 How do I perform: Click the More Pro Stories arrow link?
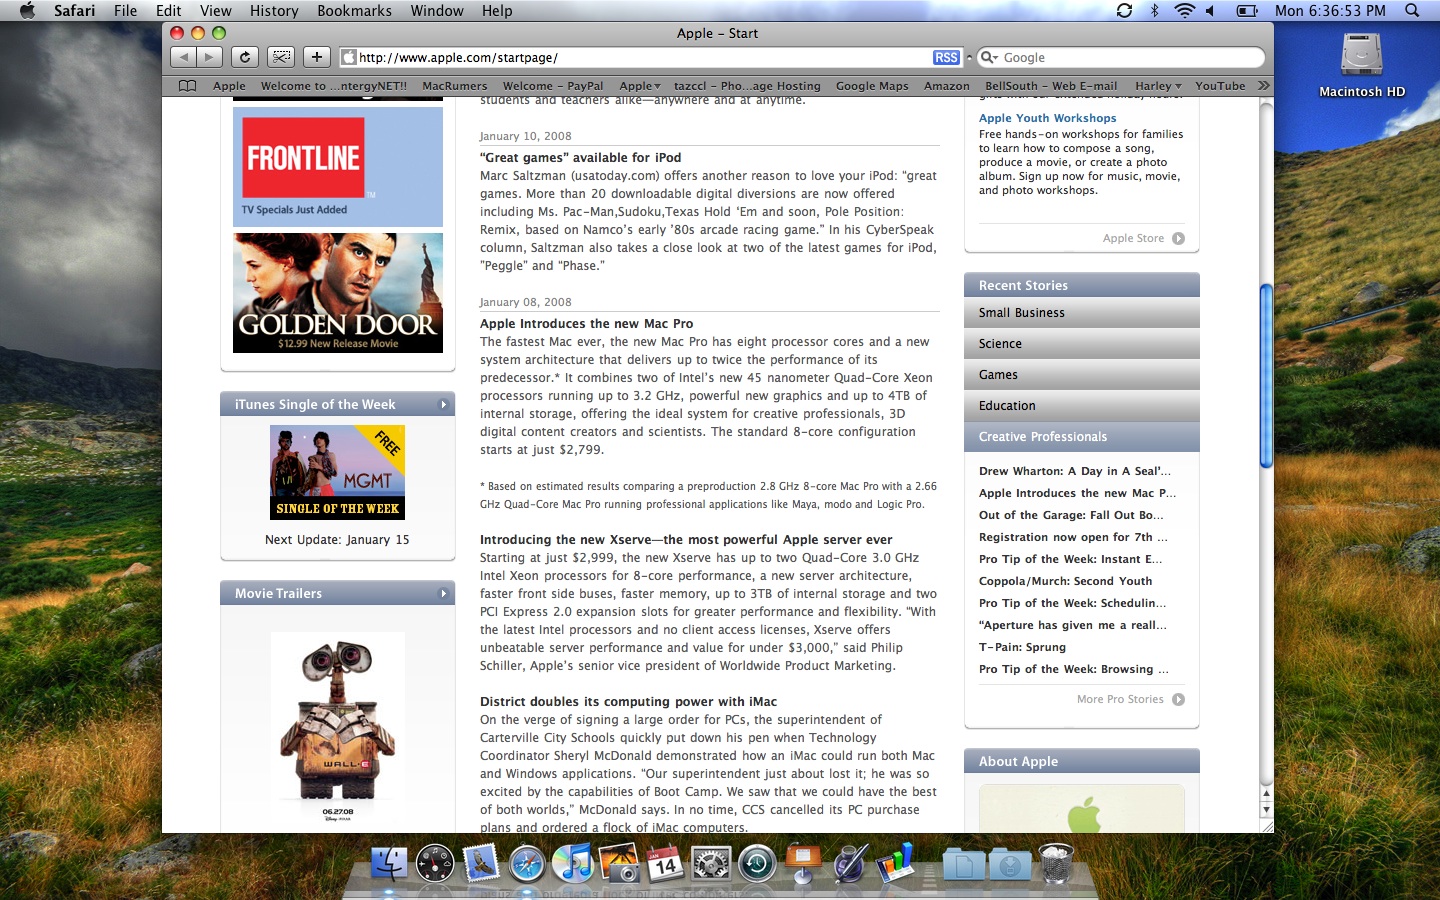pyautogui.click(x=1178, y=699)
